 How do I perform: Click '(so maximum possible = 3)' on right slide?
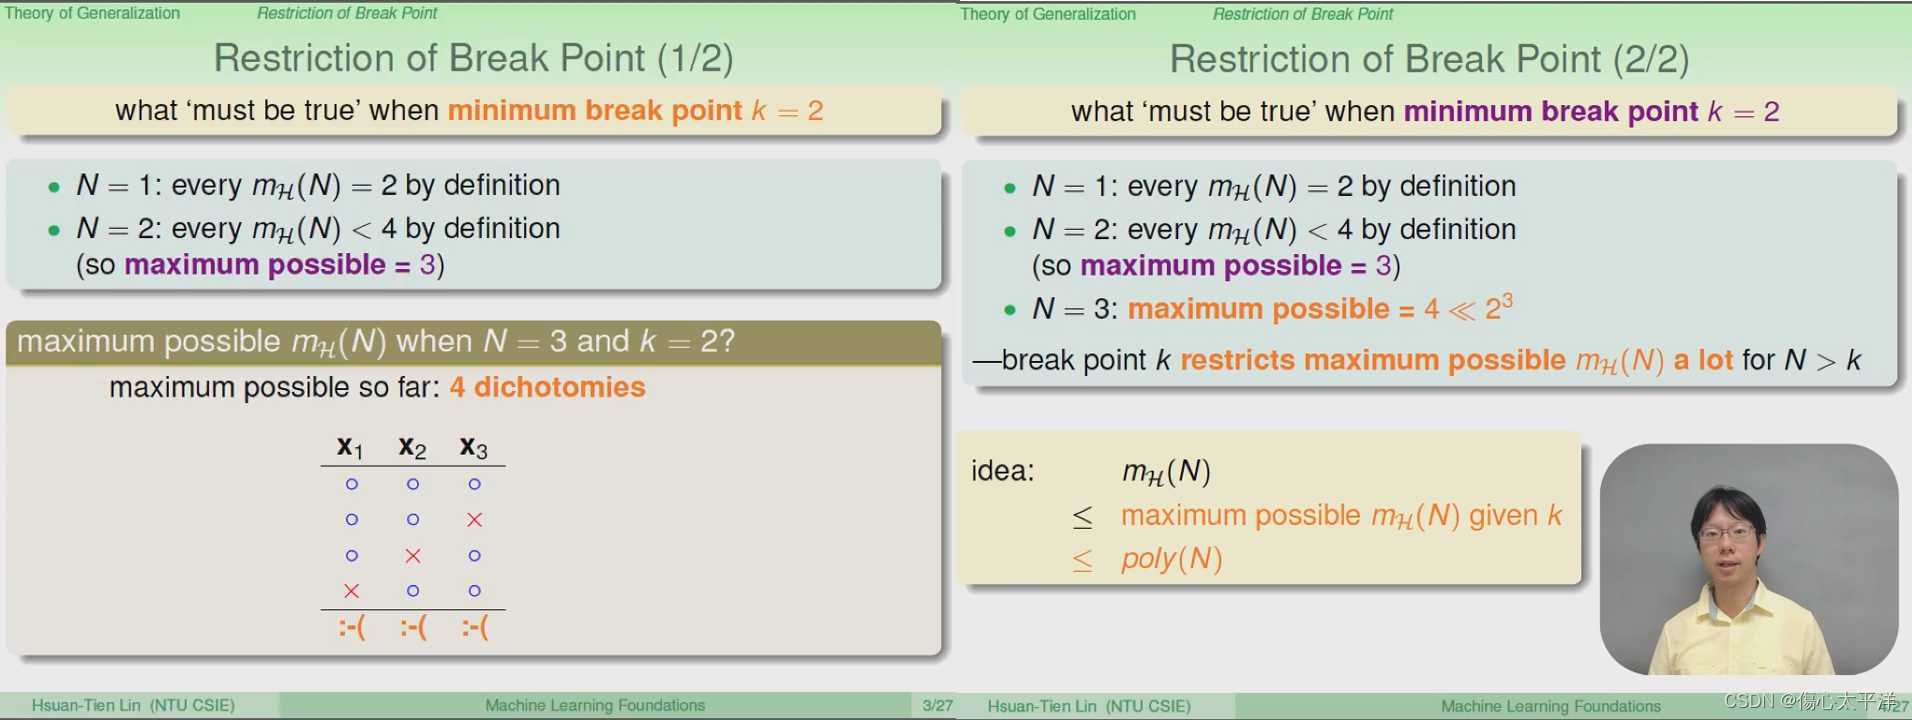click(x=1216, y=266)
